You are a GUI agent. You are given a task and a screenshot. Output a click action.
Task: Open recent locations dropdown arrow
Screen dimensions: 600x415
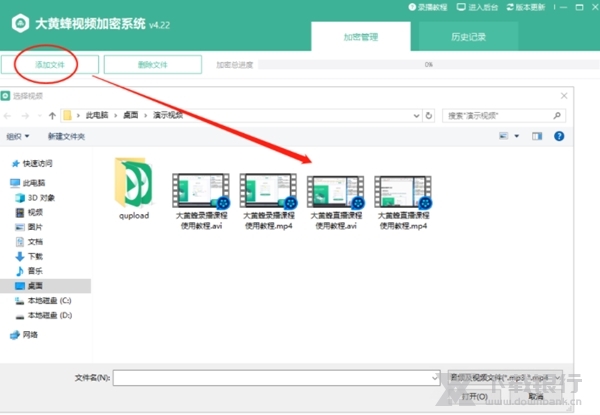(39, 116)
